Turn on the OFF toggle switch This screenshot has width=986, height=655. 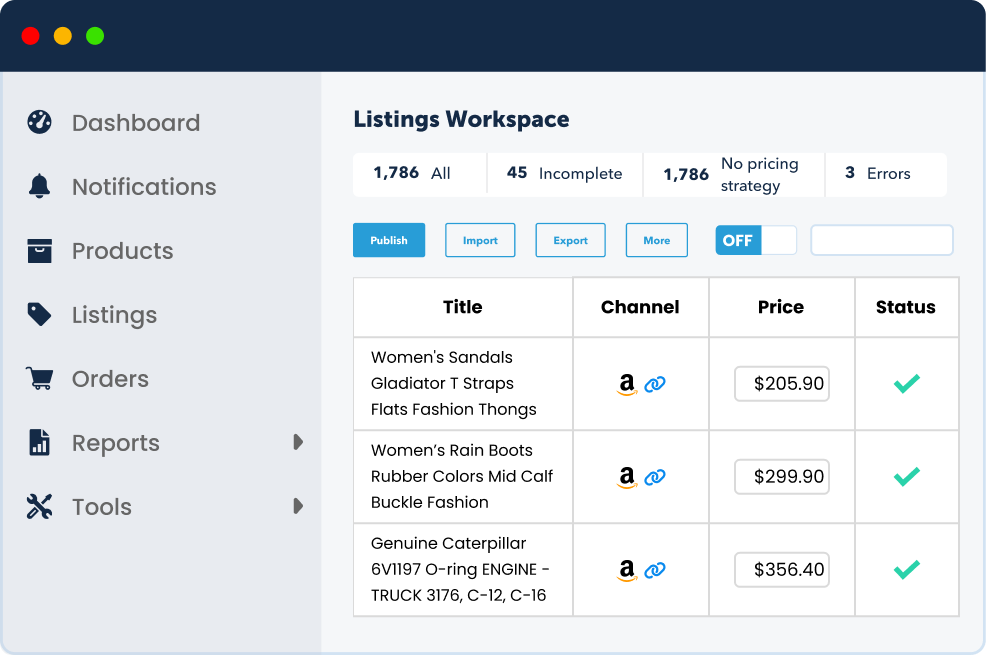[x=756, y=240]
